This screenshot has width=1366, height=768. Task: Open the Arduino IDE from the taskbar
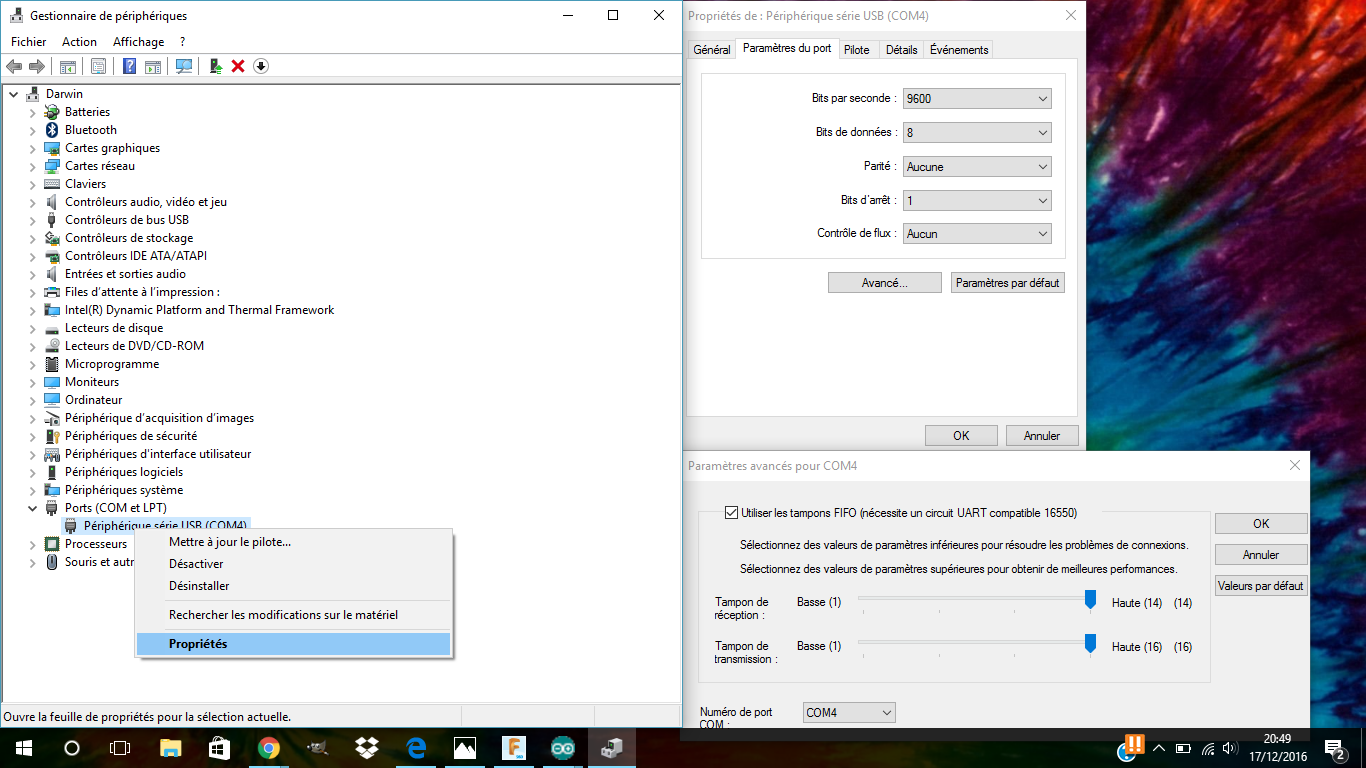(x=562, y=747)
